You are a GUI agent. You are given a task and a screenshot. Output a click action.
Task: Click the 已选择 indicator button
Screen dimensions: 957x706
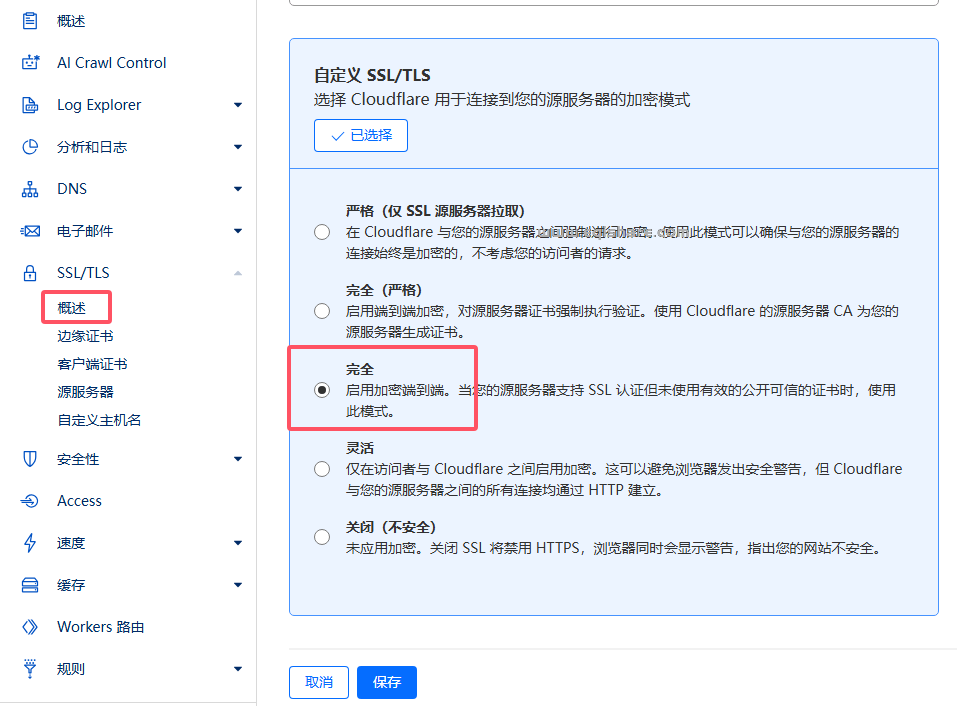click(x=360, y=135)
